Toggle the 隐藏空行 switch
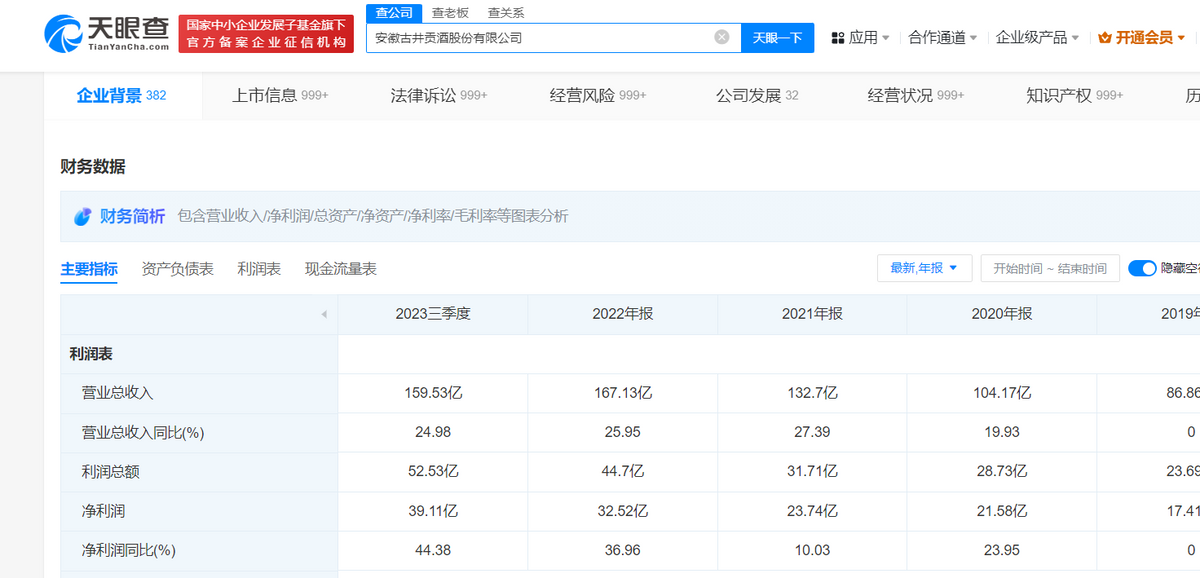 pos(1142,268)
